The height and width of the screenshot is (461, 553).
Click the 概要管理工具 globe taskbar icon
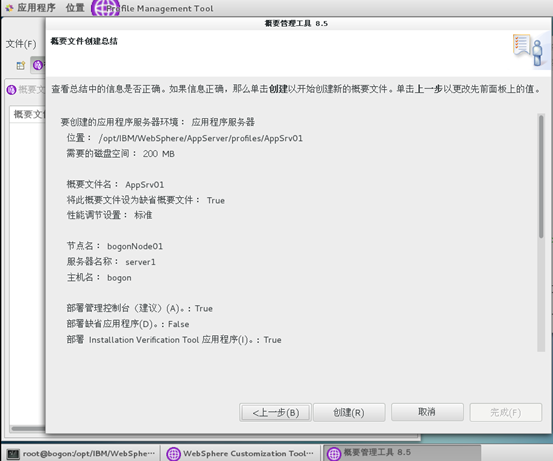(x=334, y=454)
